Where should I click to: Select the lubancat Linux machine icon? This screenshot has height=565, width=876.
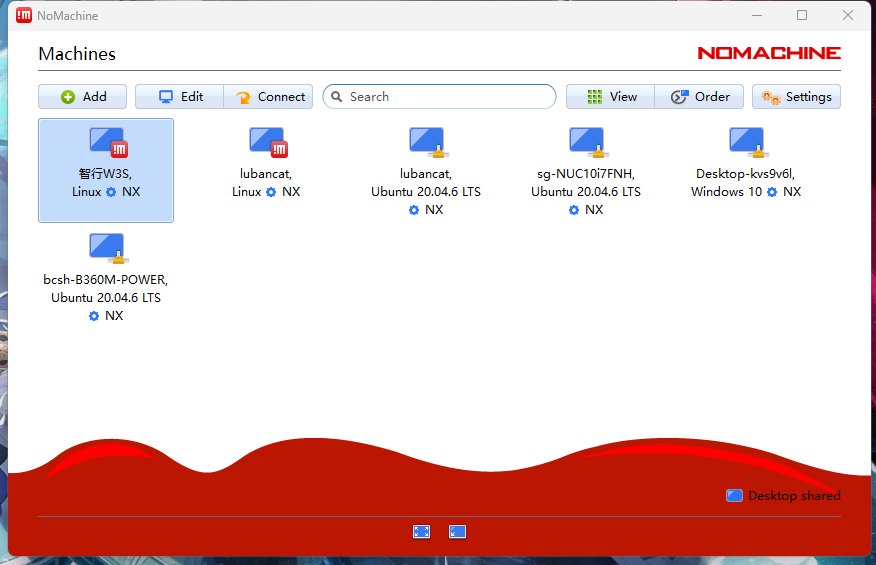pos(268,142)
